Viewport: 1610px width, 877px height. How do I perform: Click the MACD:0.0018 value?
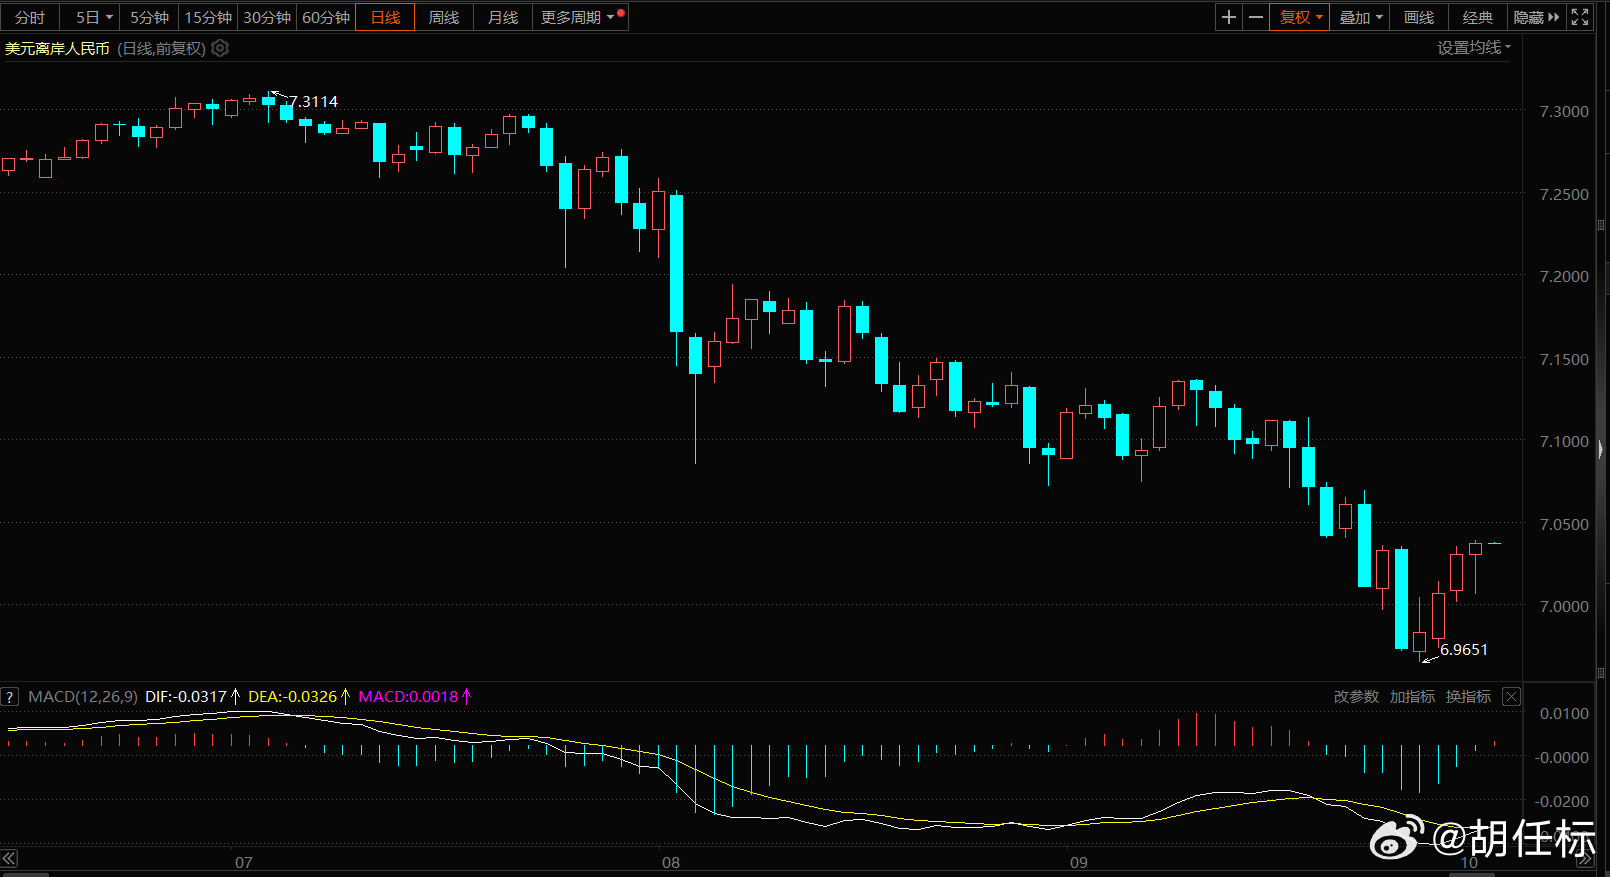click(x=408, y=696)
